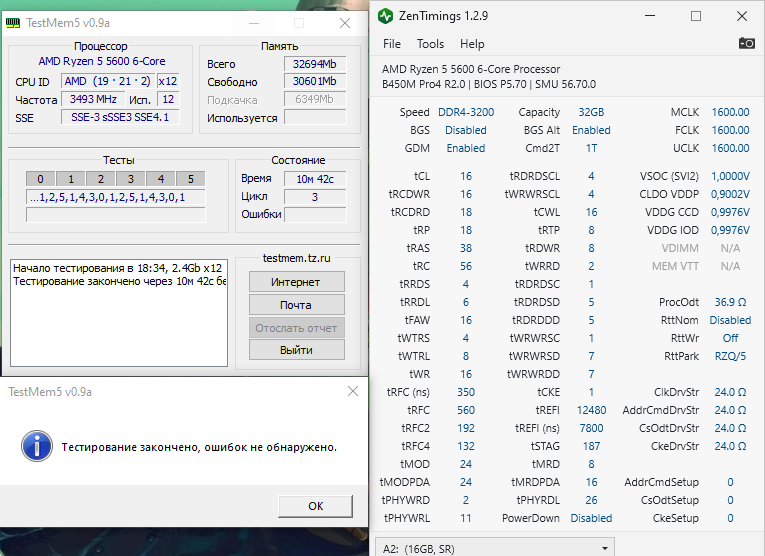Screen dimensions: 765x556
Task: Click the Цикл field showing 3
Action: click(x=315, y=197)
